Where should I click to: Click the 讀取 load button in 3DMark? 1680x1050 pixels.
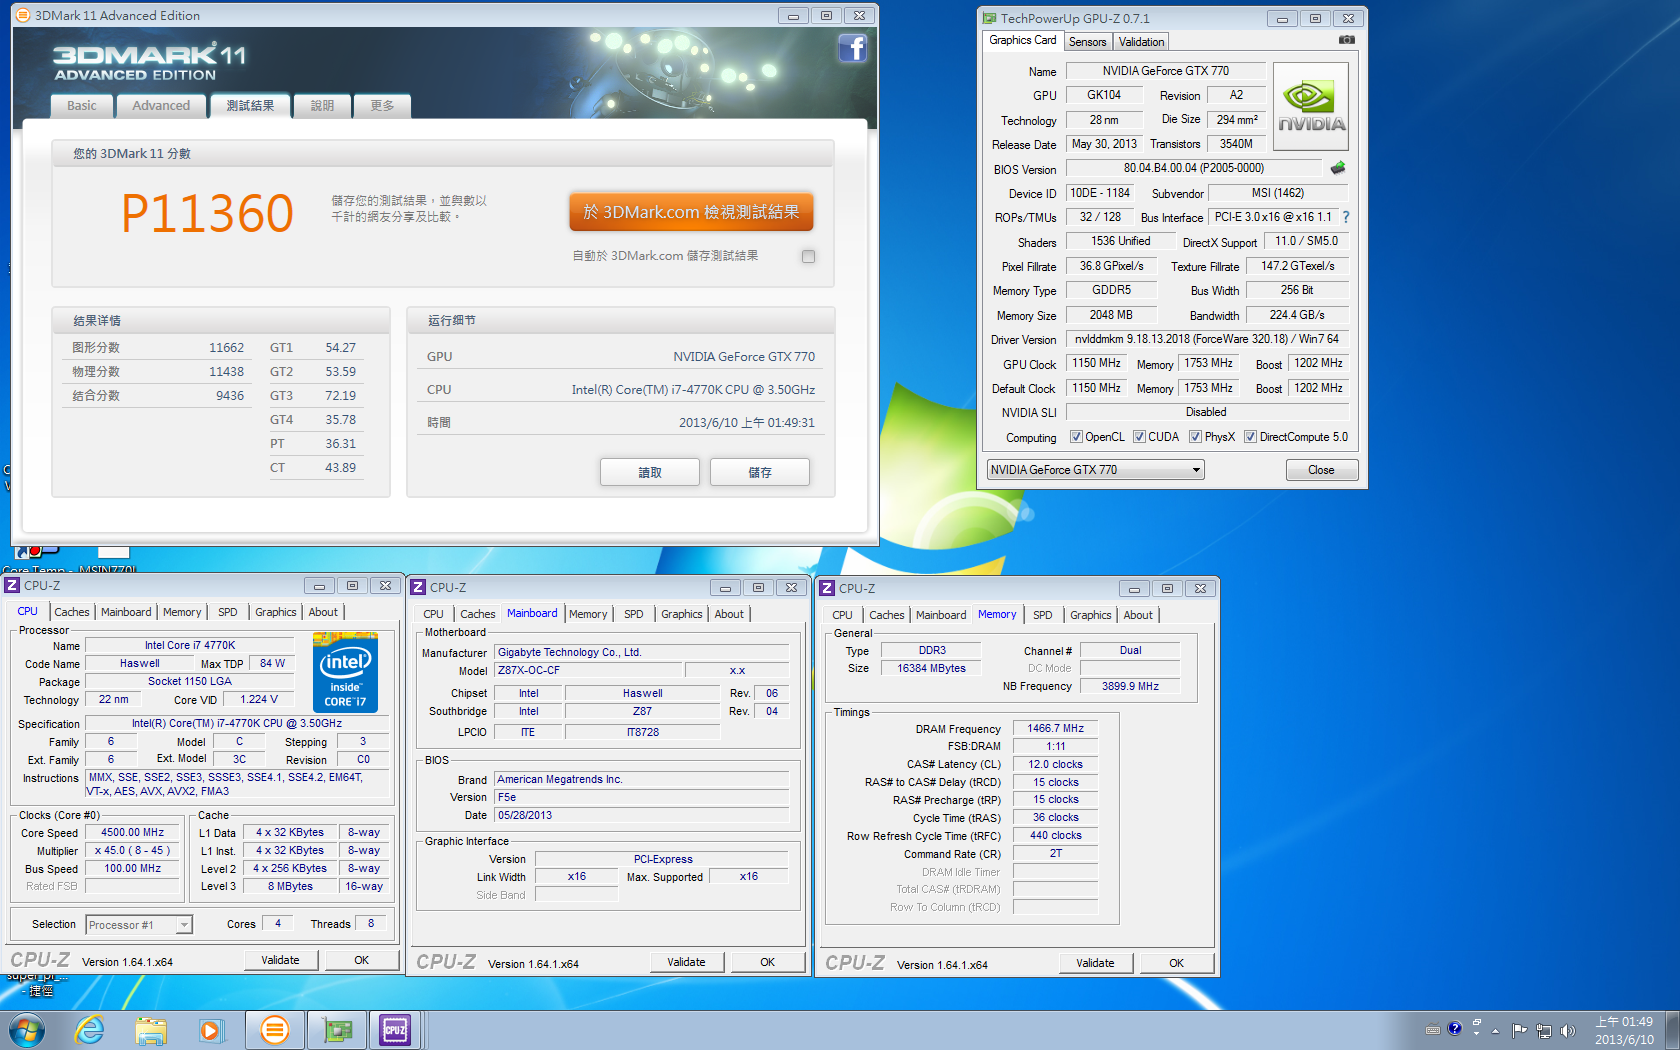pos(650,472)
